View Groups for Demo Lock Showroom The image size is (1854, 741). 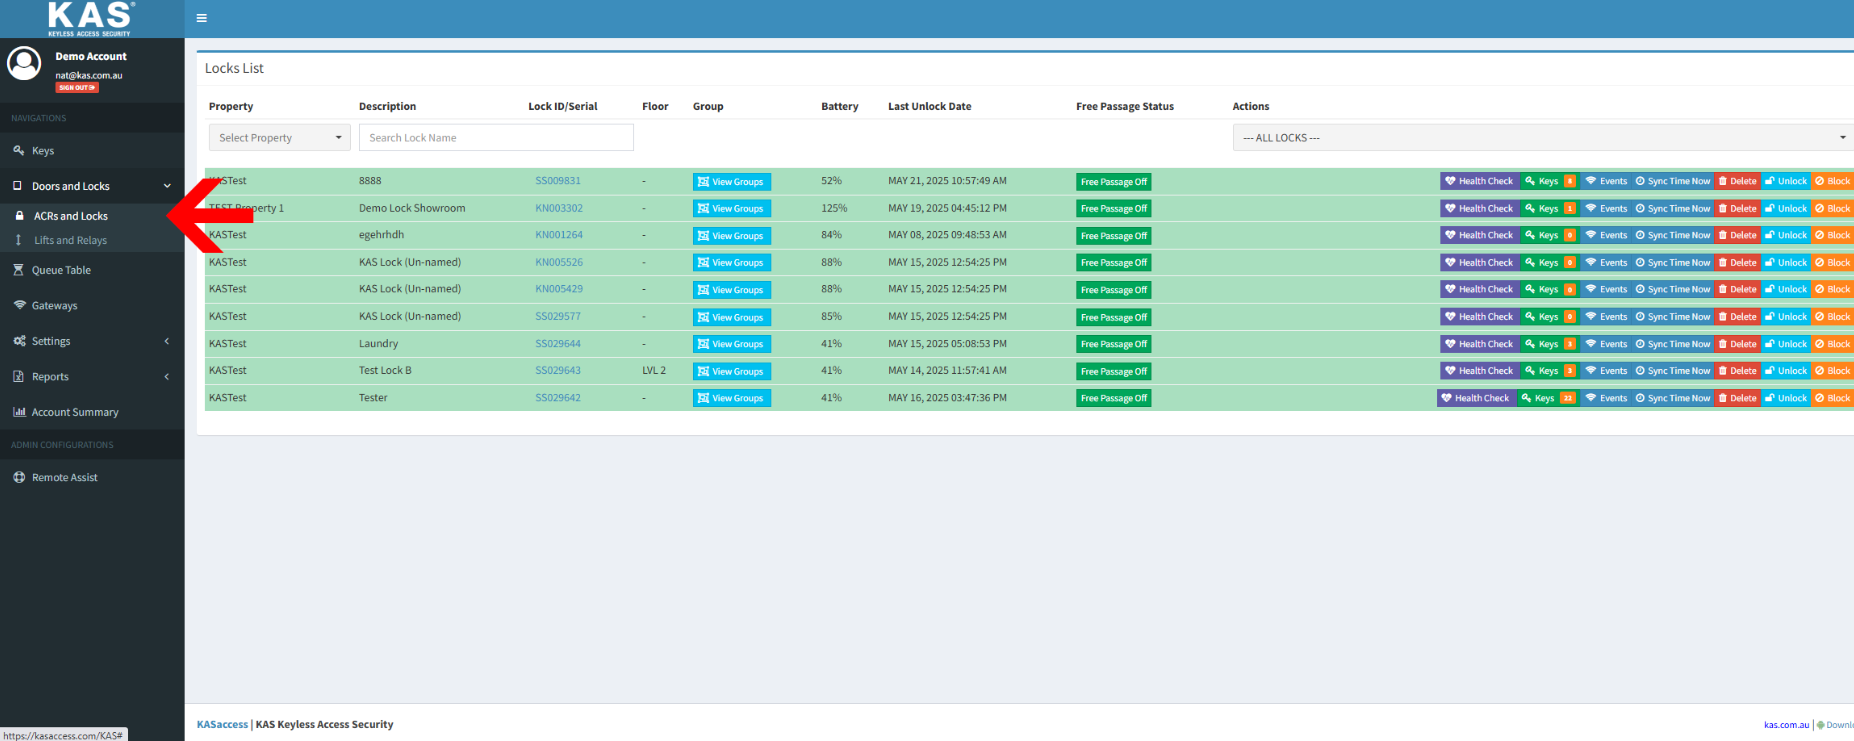(x=732, y=209)
